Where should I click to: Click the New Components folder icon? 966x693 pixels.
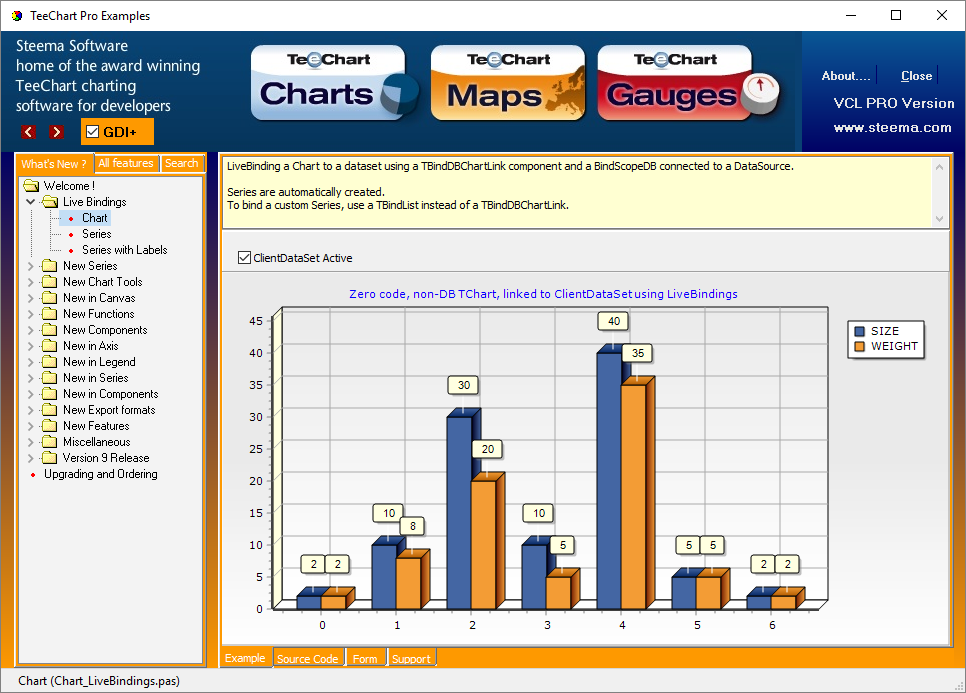(x=49, y=330)
